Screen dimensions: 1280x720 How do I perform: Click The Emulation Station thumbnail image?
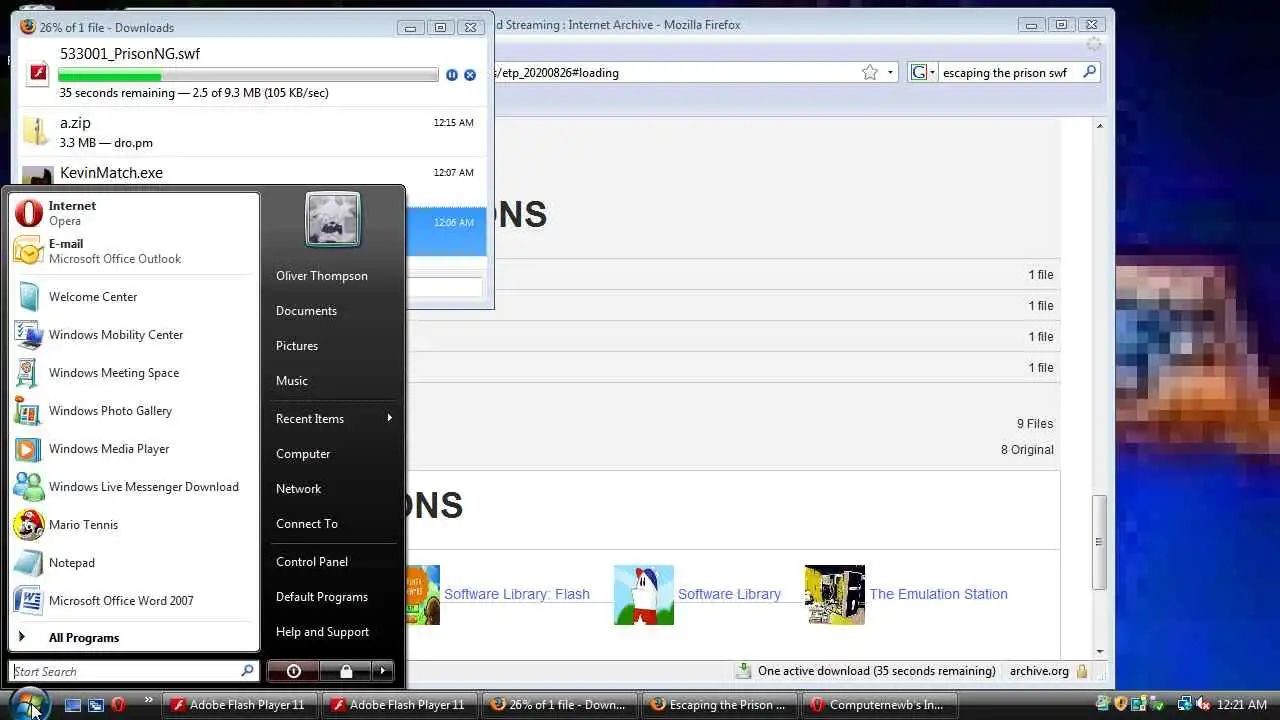tap(835, 595)
